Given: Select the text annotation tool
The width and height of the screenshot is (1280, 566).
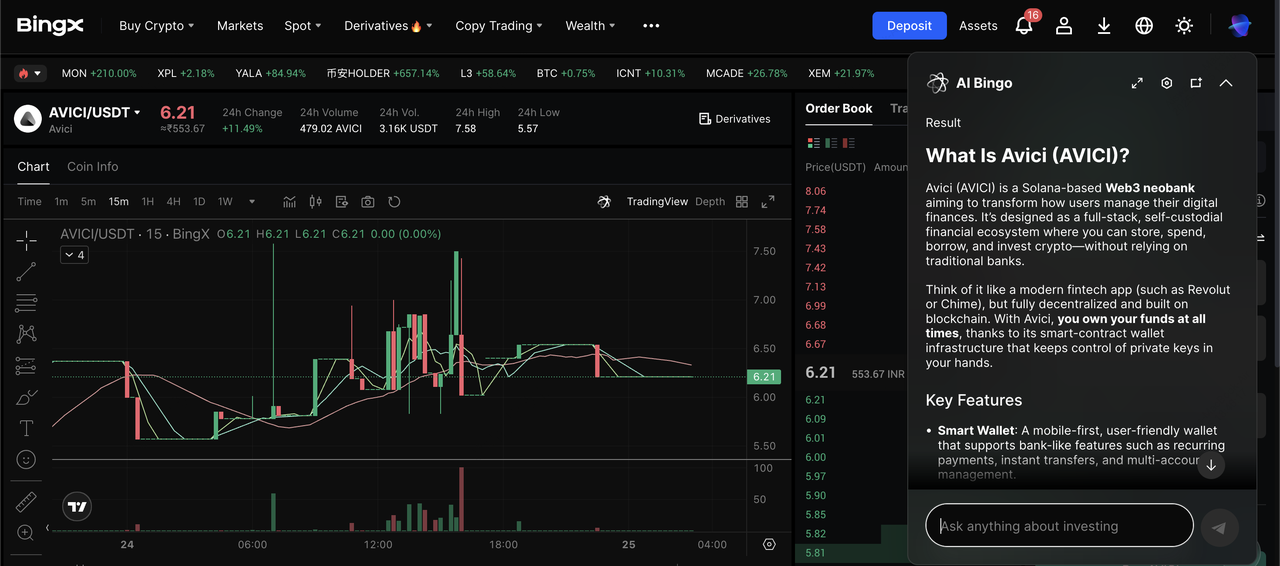Looking at the screenshot, I should [x=26, y=428].
